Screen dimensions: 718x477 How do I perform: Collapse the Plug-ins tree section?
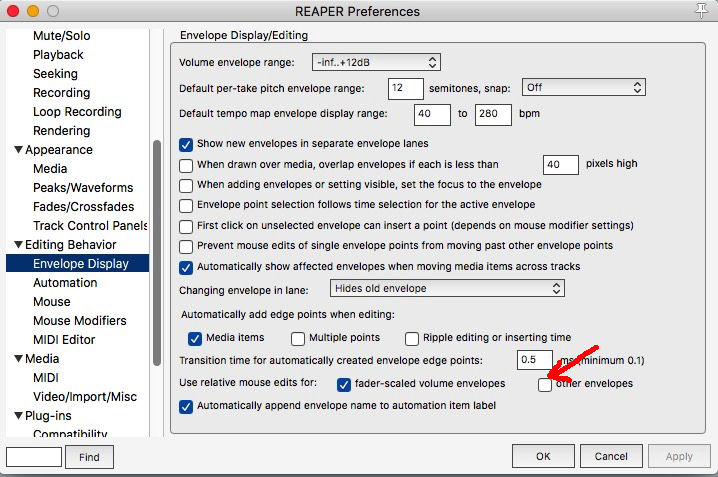point(18,416)
